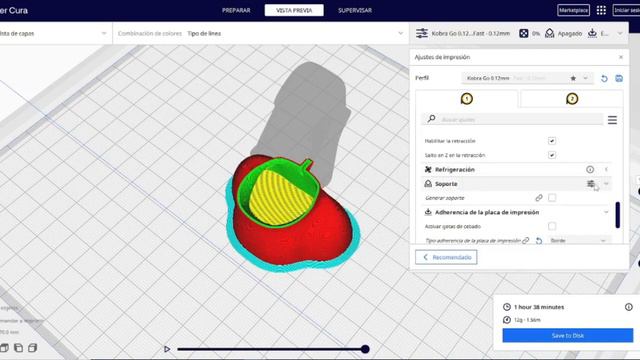640x360 pixels.
Task: Click the Iniciar sesión button
Action: [627, 10]
